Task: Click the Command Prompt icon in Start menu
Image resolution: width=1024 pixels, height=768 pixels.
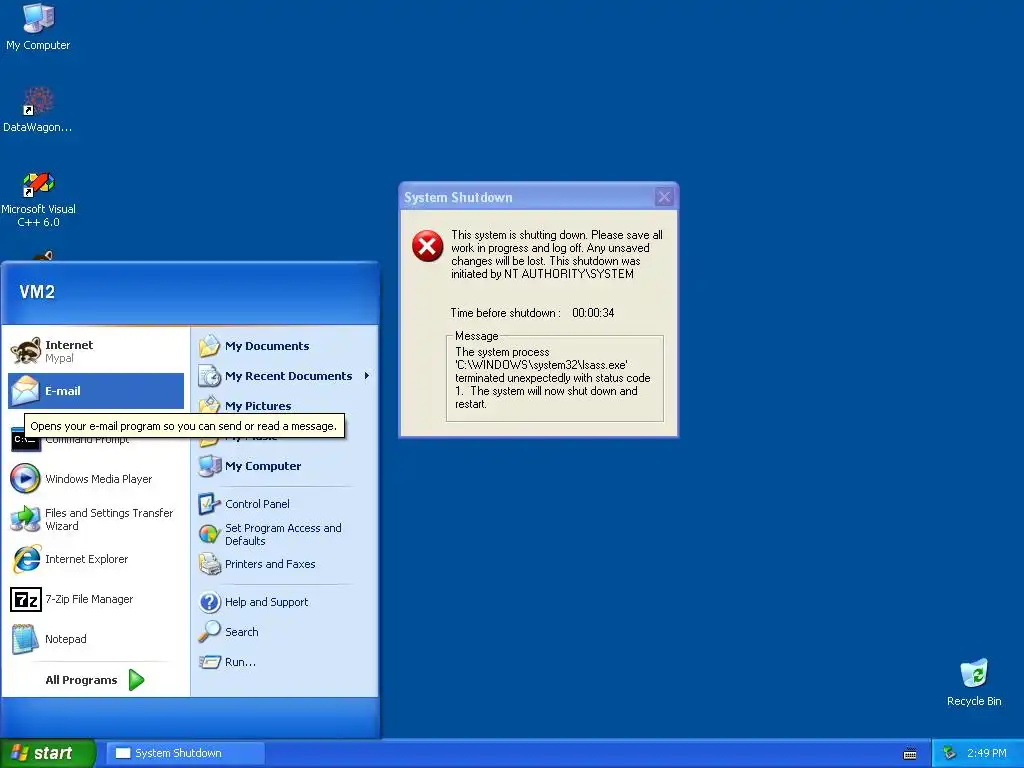Action: (x=25, y=440)
